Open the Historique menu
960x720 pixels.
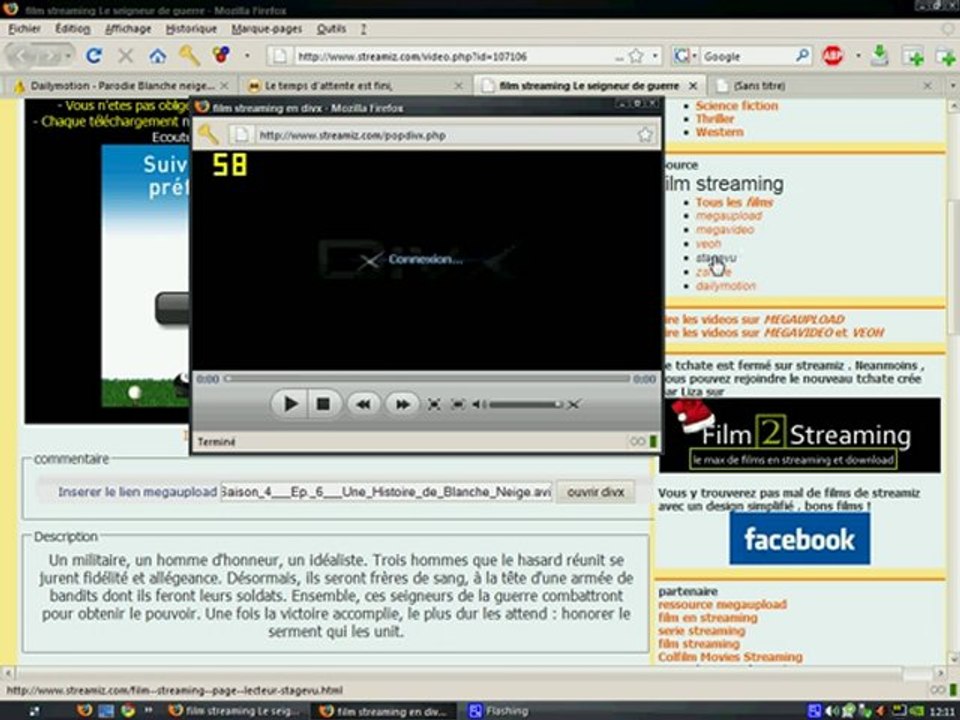[x=191, y=28]
